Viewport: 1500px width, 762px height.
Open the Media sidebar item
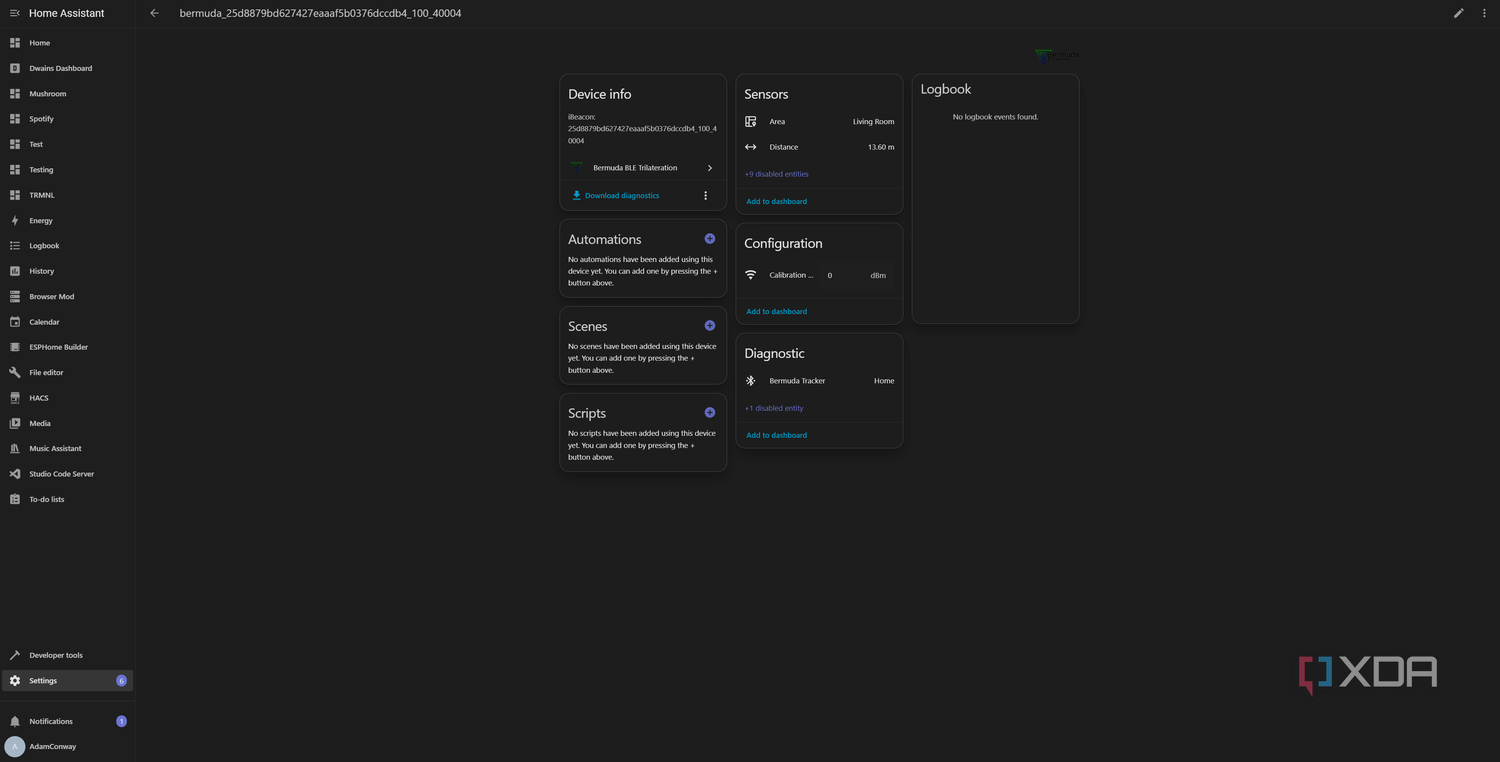pos(67,423)
